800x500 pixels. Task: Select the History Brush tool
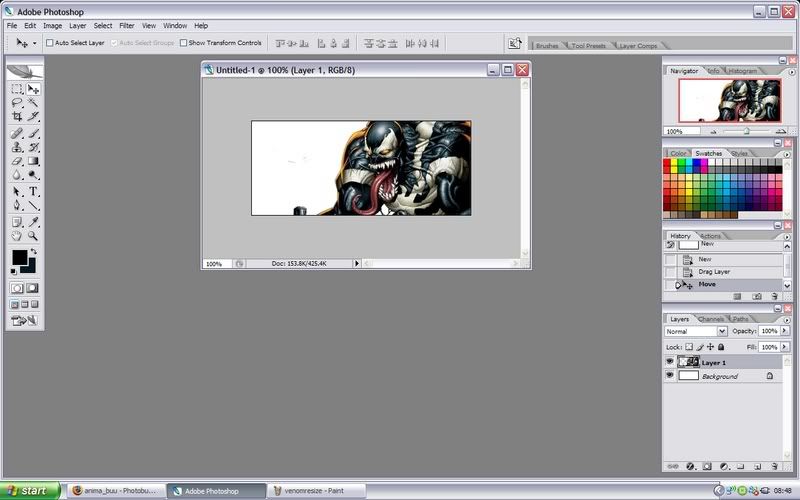point(33,147)
